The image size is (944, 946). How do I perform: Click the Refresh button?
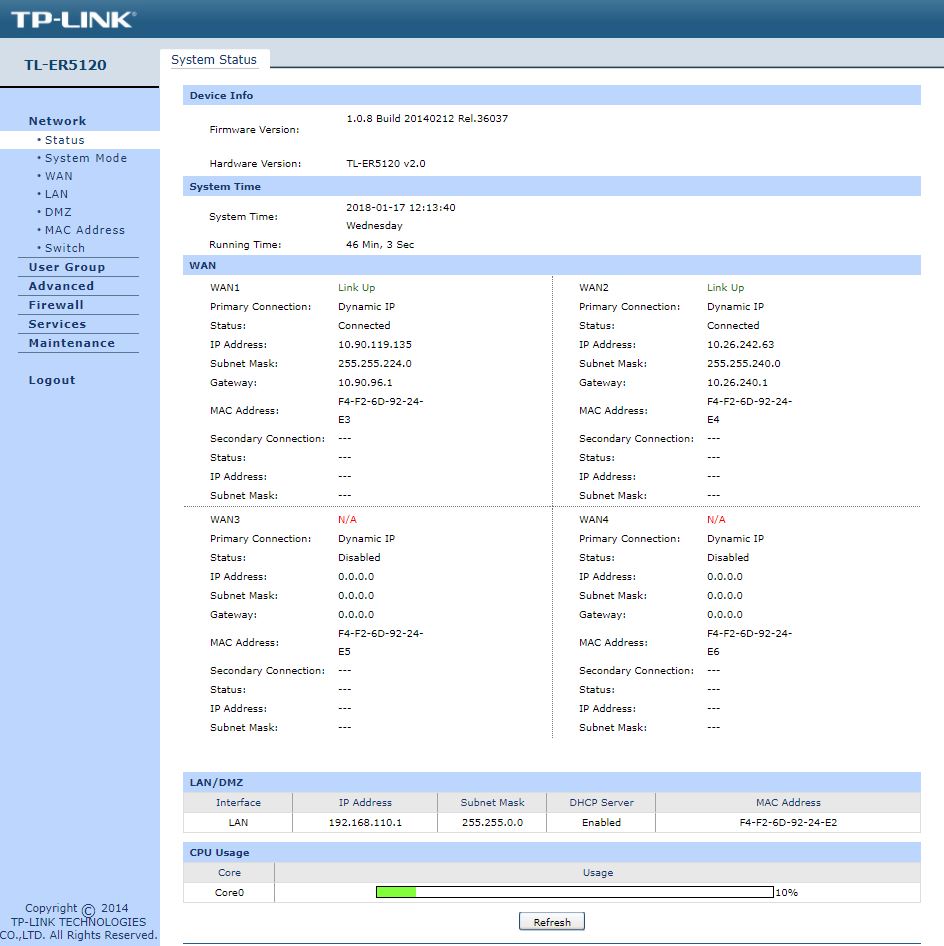[551, 922]
